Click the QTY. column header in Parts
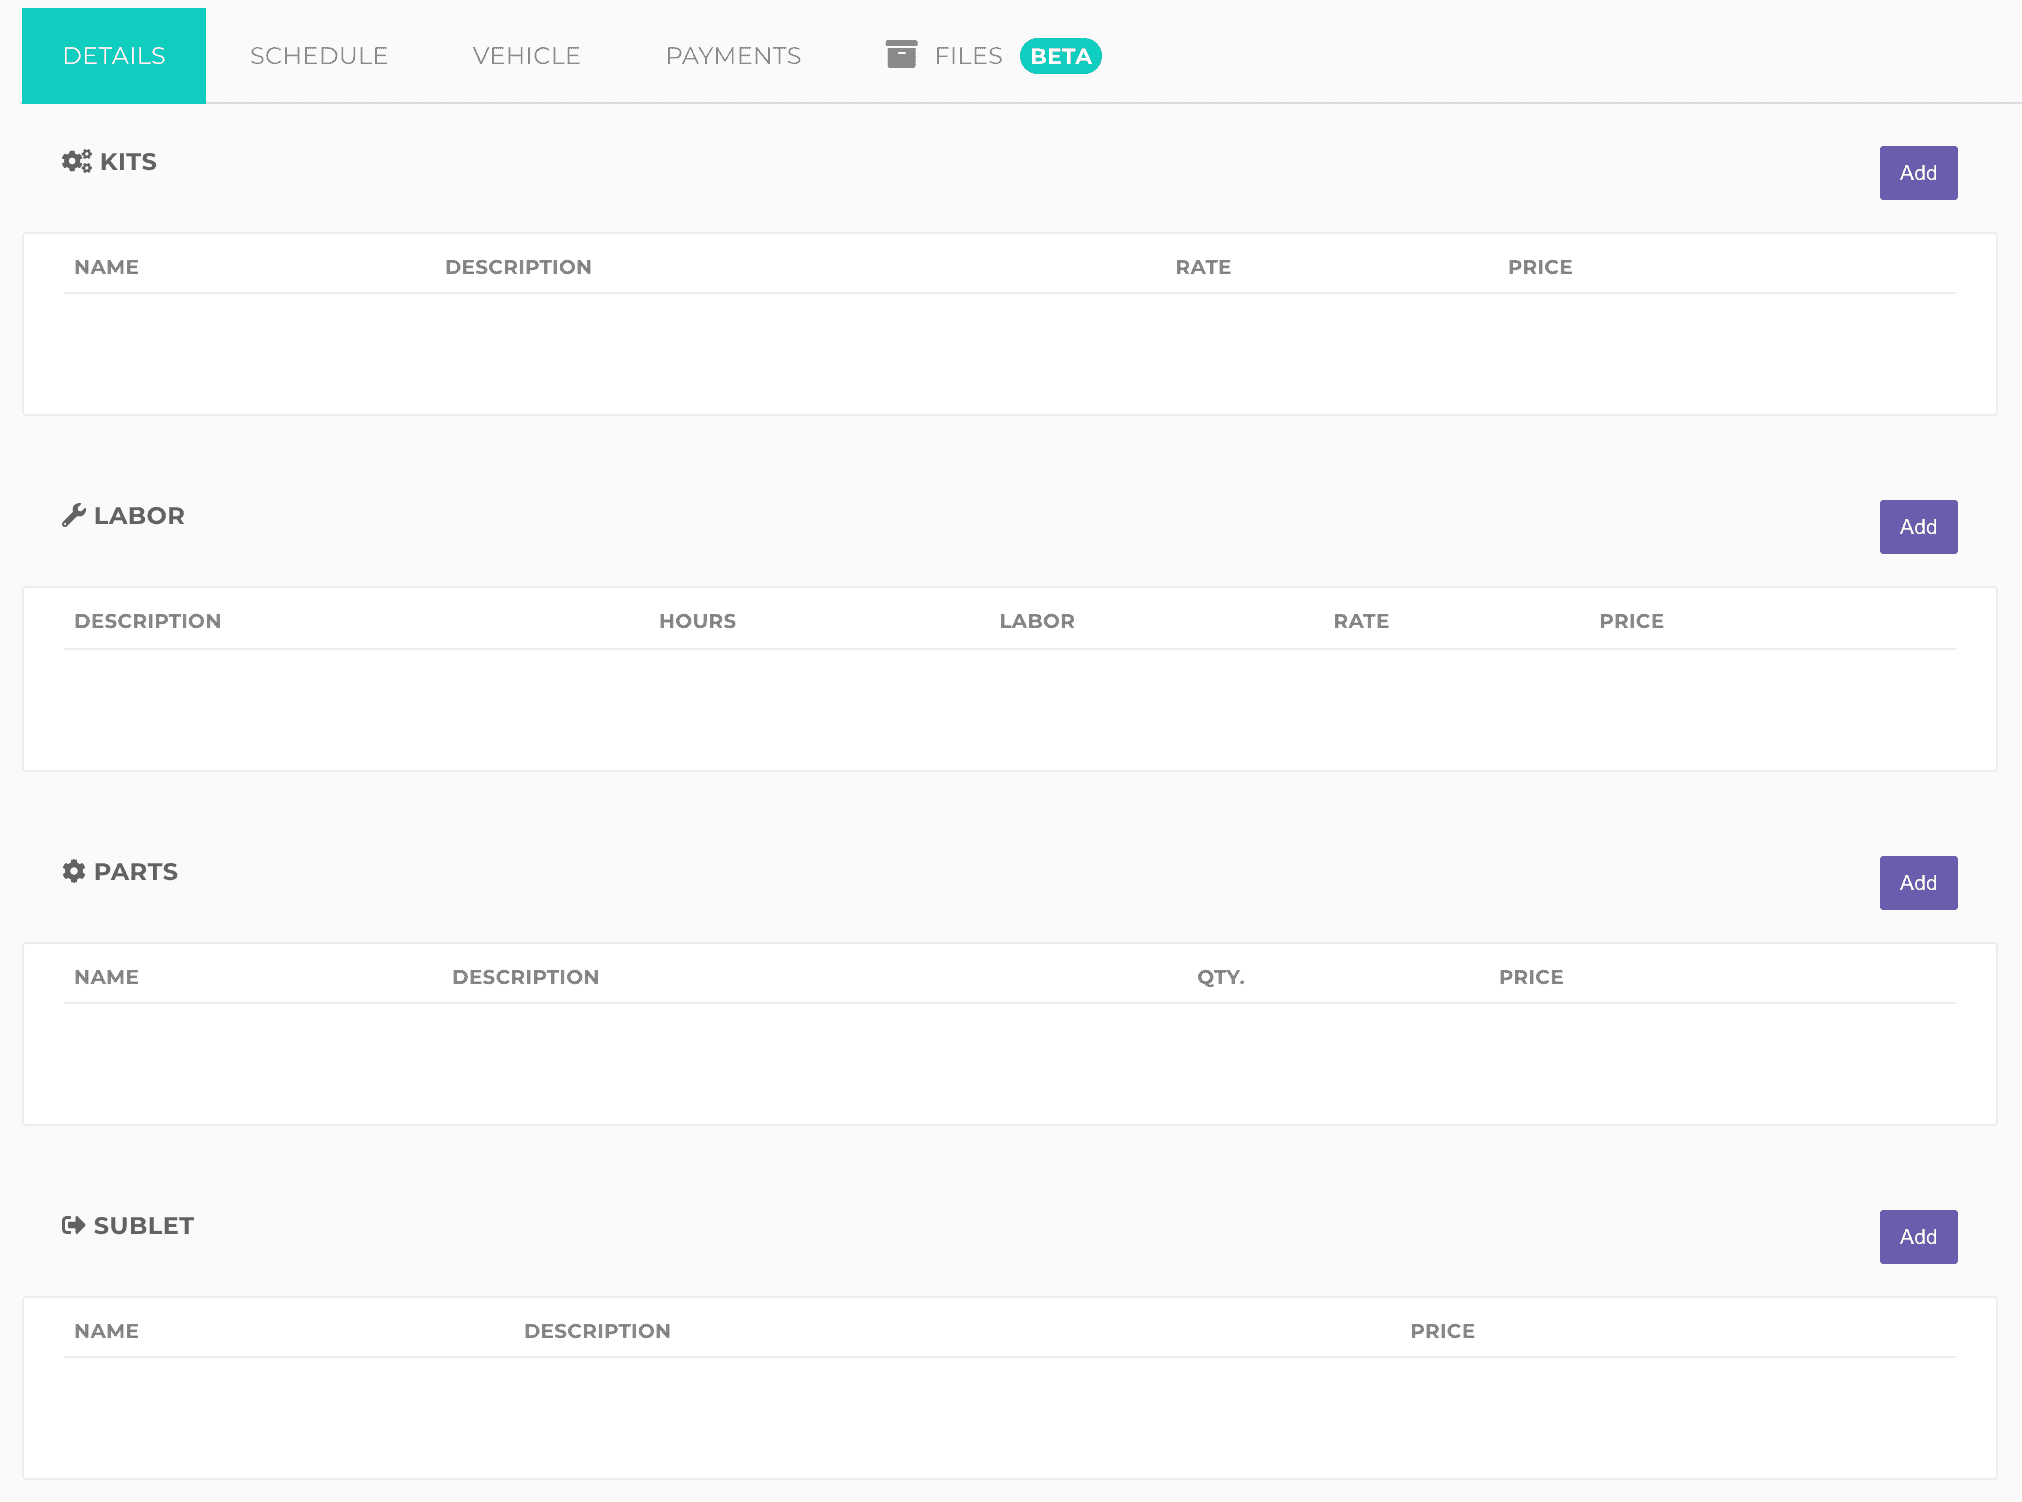Screen dimensions: 2022x1502 pyautogui.click(x=1220, y=977)
